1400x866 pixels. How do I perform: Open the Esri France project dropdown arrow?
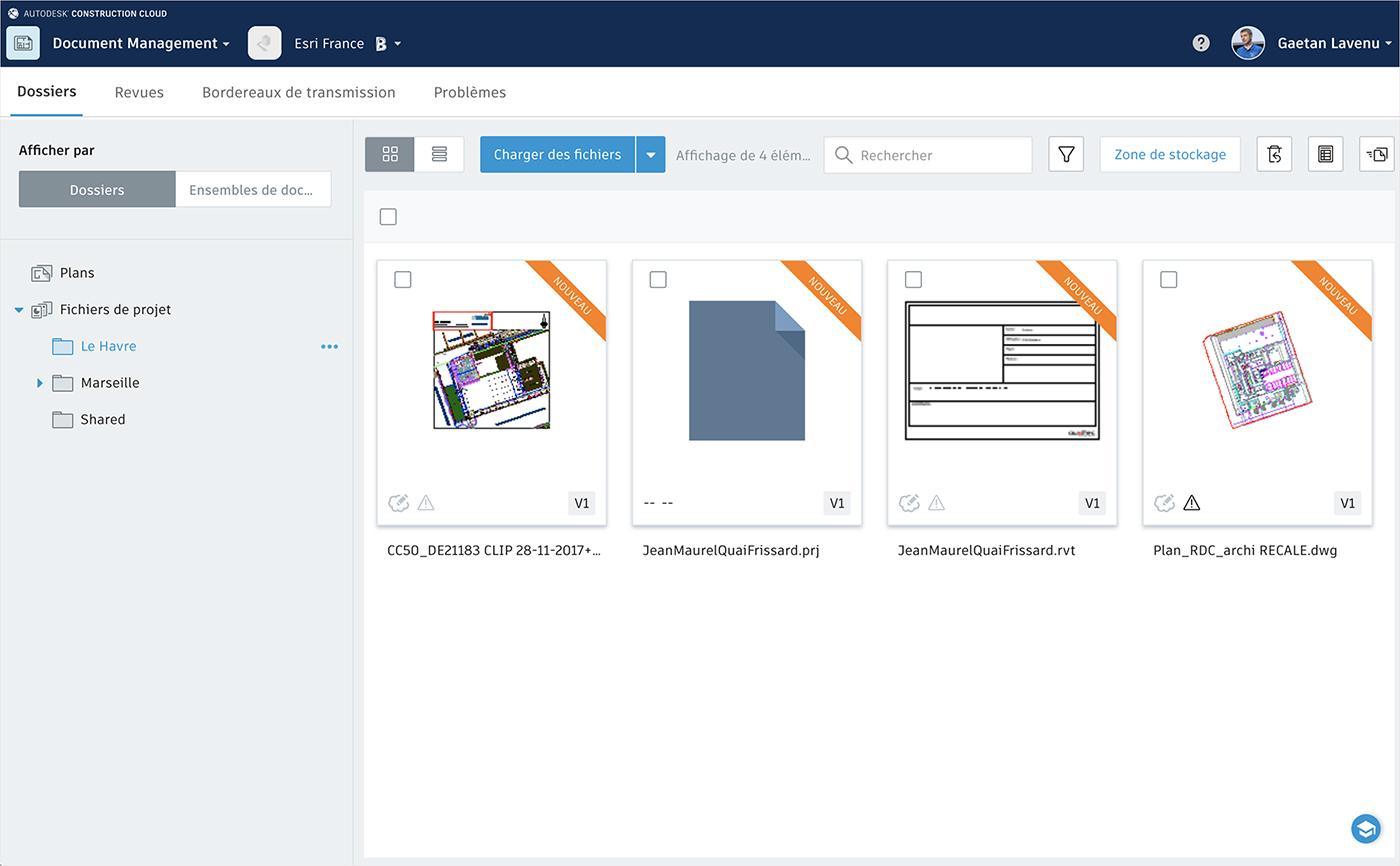pos(398,44)
